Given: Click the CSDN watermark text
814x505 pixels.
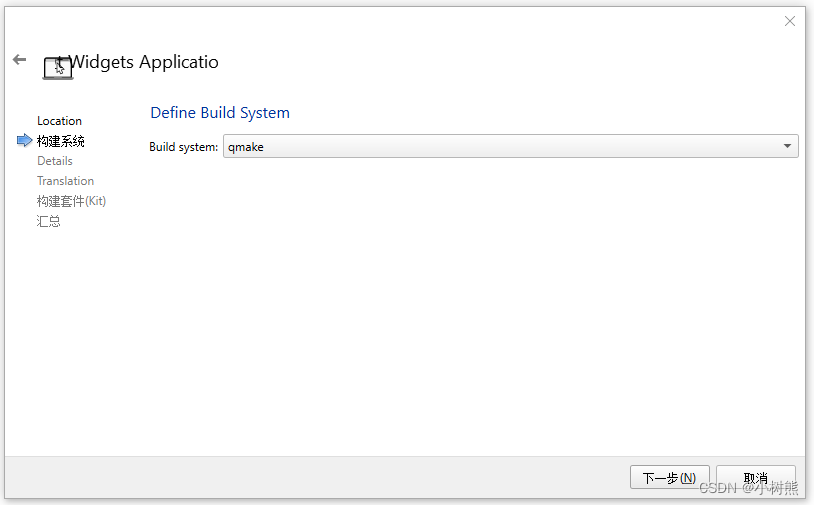Looking at the screenshot, I should coord(748,488).
